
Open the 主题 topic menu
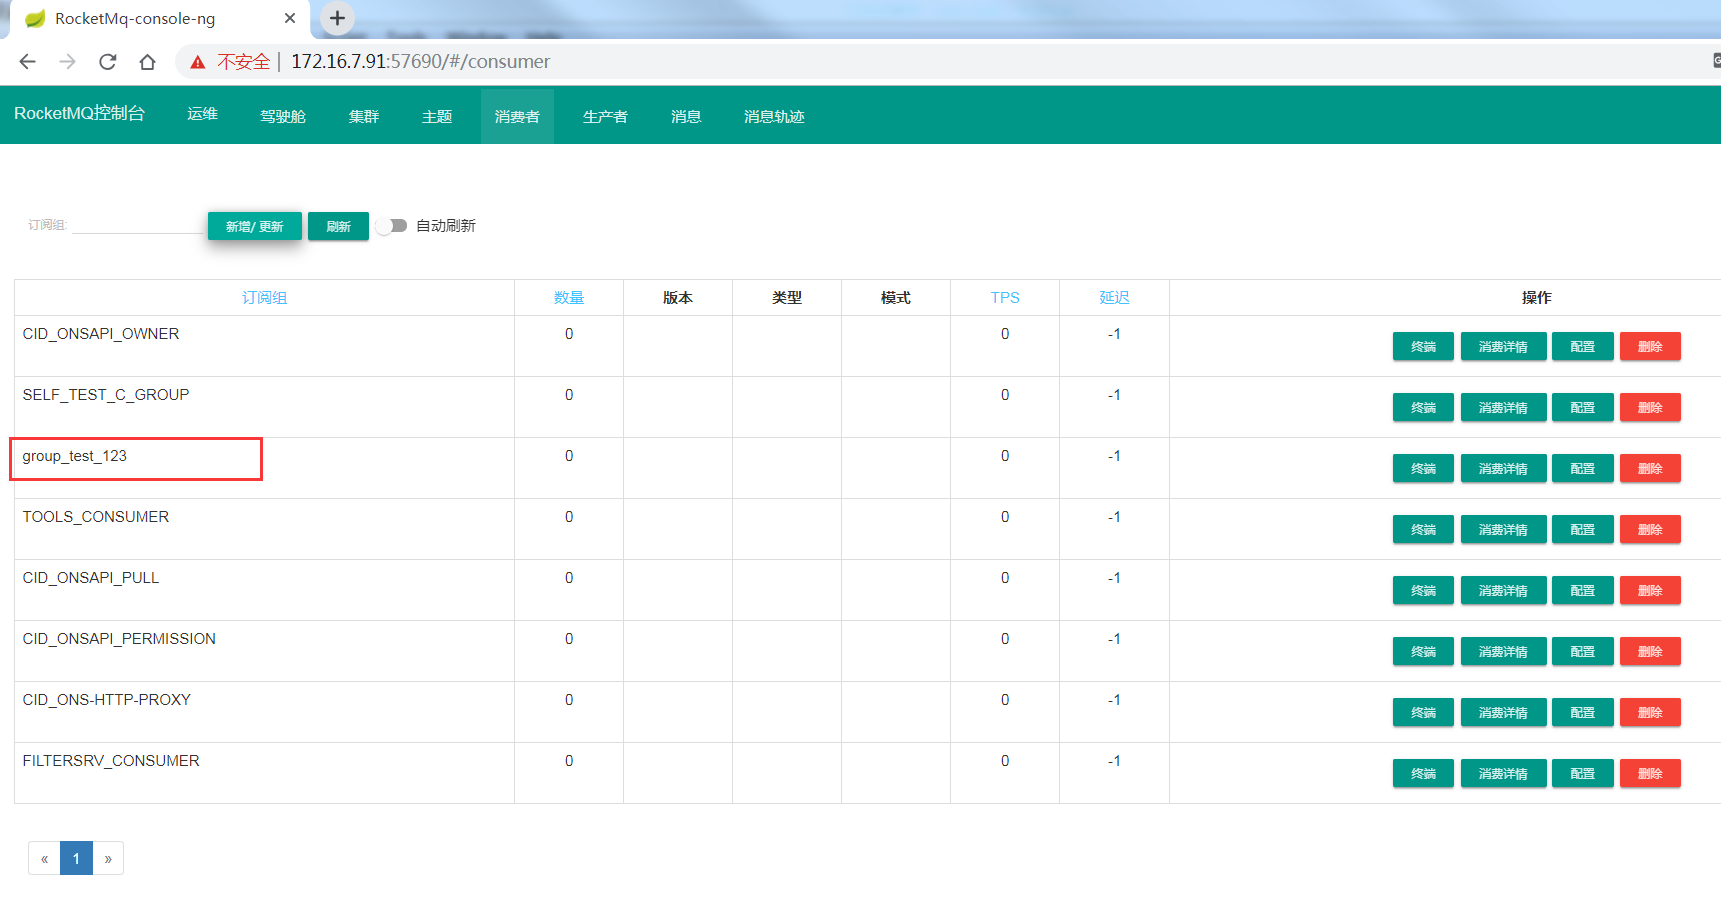pos(437,116)
